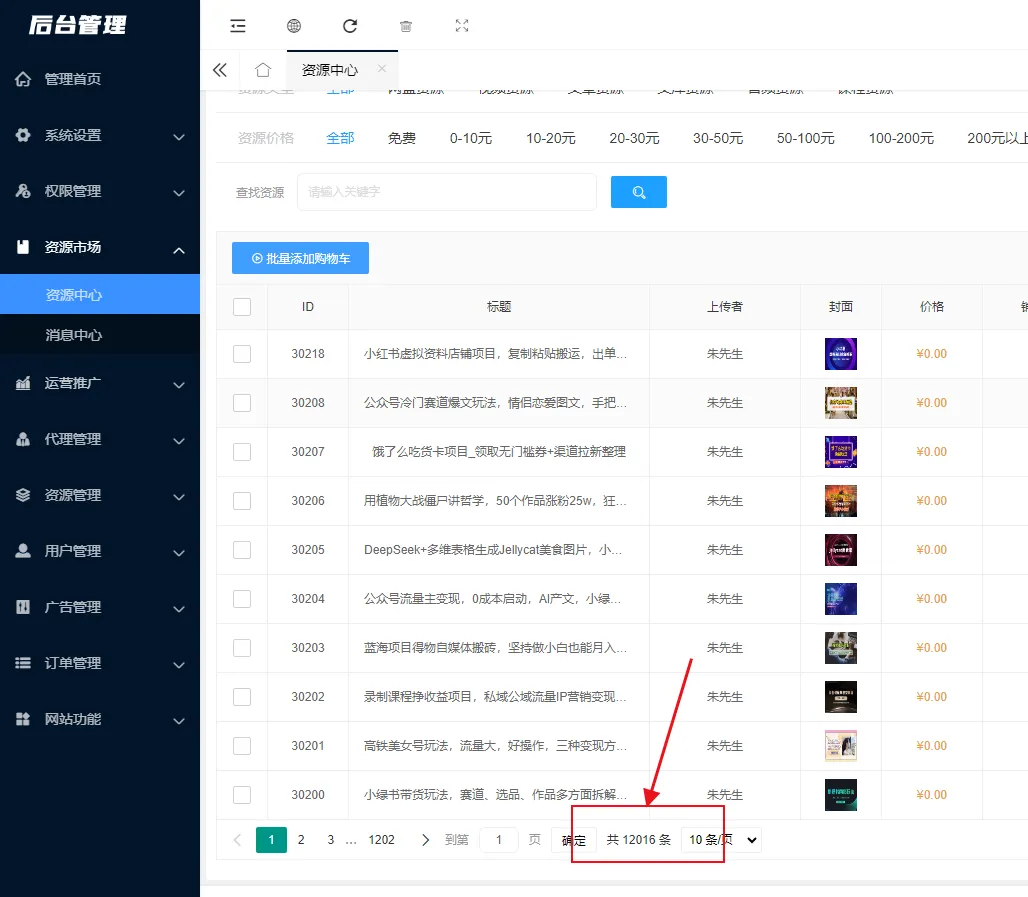The width and height of the screenshot is (1028, 897).
Task: Check the row 30203 checkbox
Action: [x=242, y=648]
